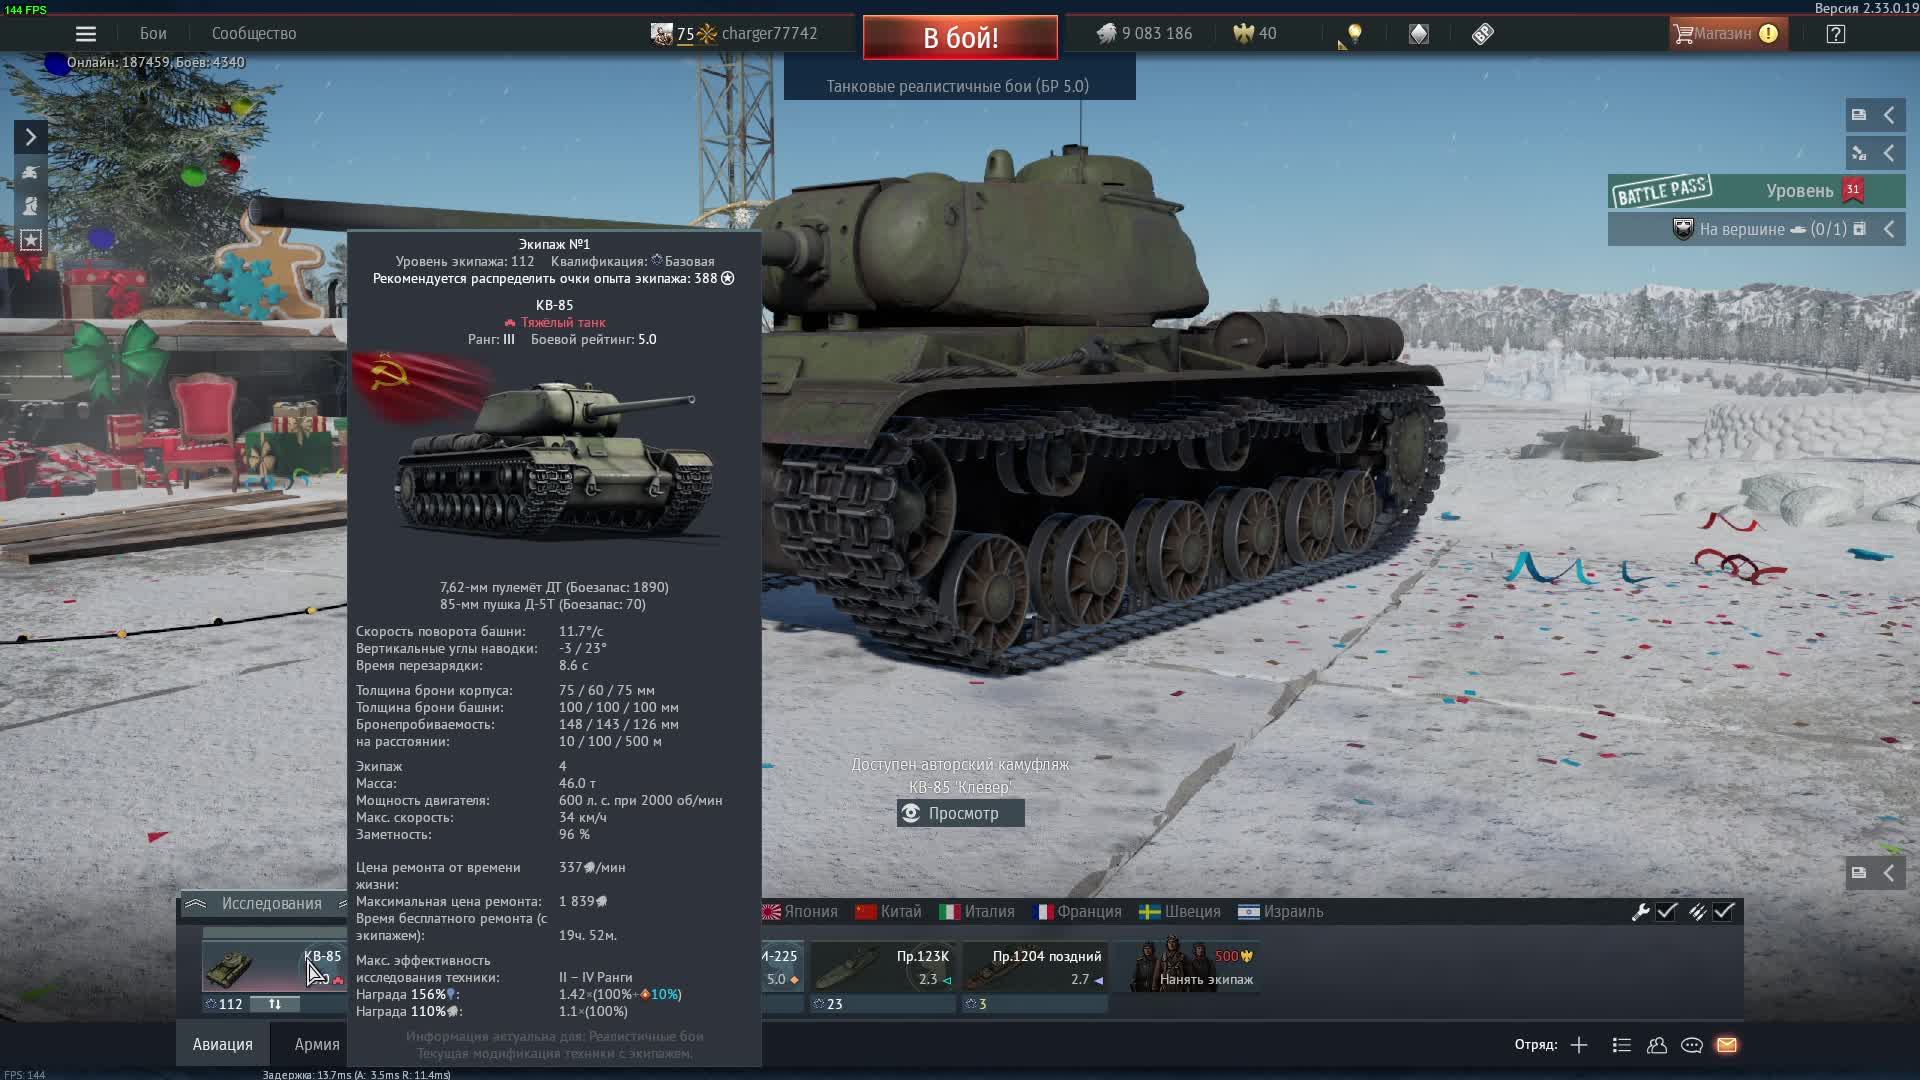Open the tank modifications icon in sidebar
Screen dimensions: 1920x1080
click(31, 172)
